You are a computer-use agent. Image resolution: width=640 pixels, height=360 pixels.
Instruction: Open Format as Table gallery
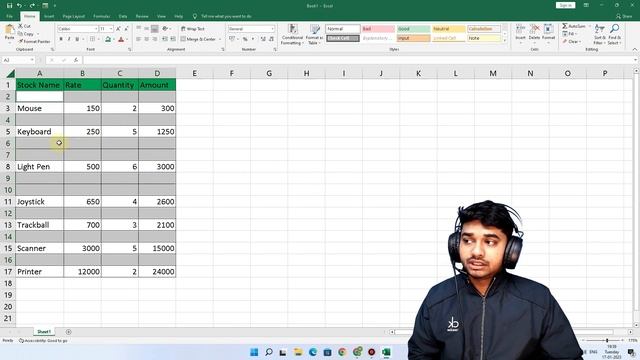click(315, 34)
